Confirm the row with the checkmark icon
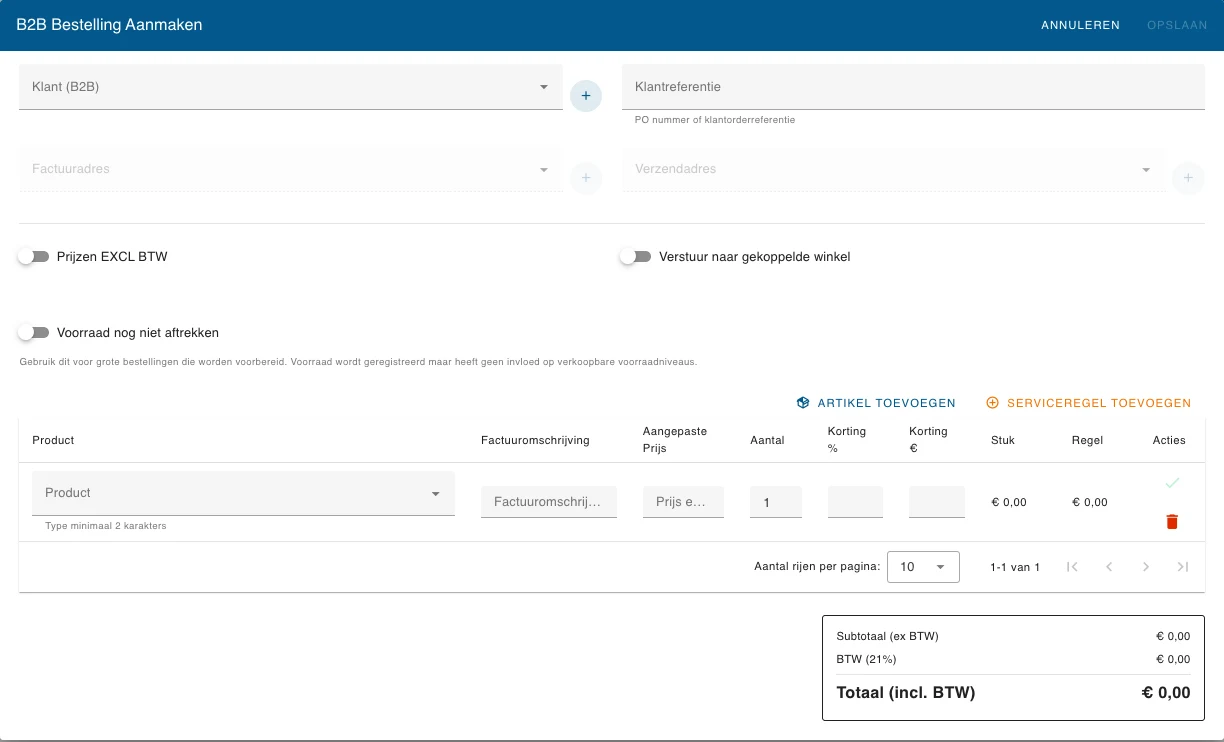The height and width of the screenshot is (742, 1224). [1172, 483]
